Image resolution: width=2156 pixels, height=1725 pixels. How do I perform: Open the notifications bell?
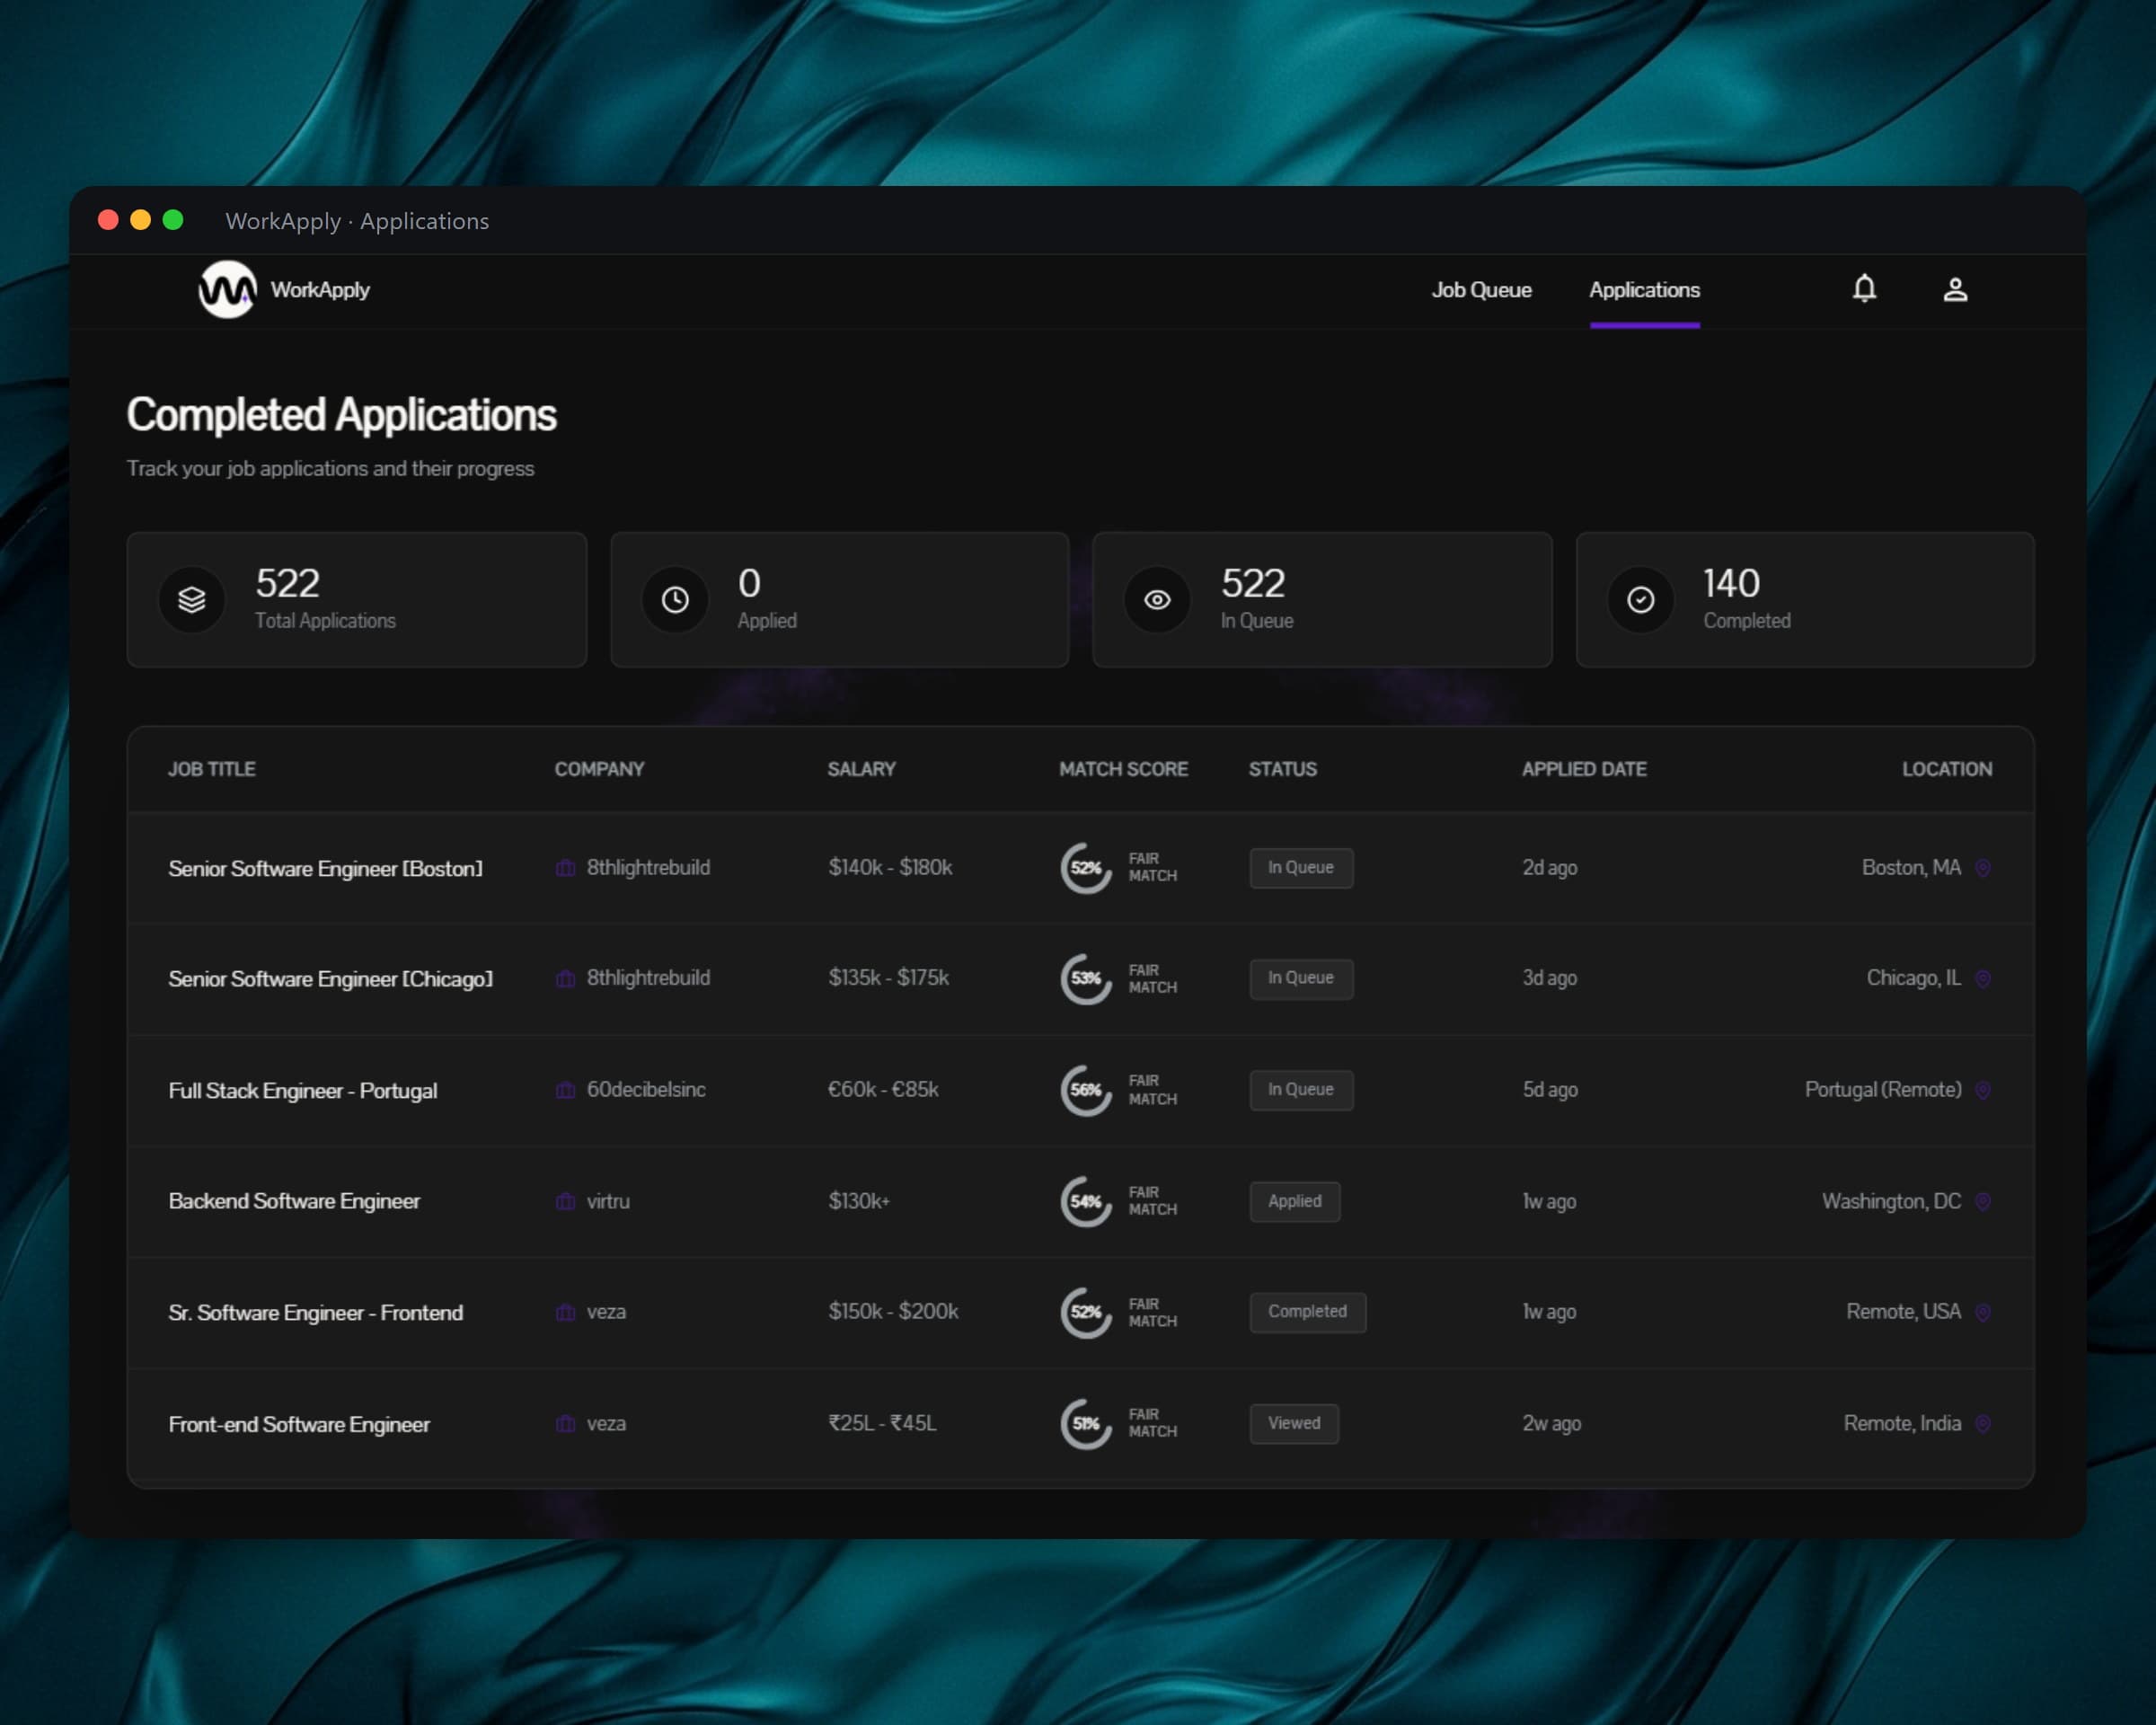click(x=1864, y=289)
